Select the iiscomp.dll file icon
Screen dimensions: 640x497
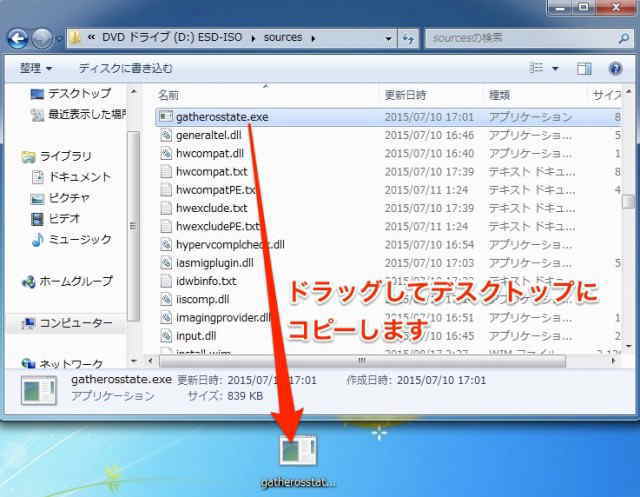pyautogui.click(x=166, y=299)
